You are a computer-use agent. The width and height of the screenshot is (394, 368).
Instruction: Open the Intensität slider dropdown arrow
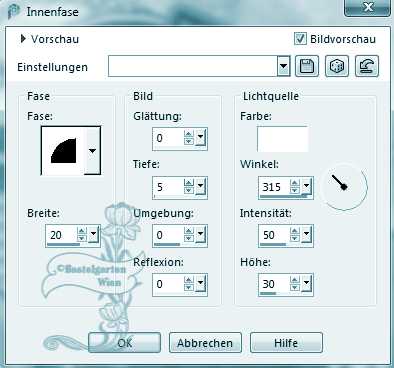pyautogui.click(x=306, y=235)
